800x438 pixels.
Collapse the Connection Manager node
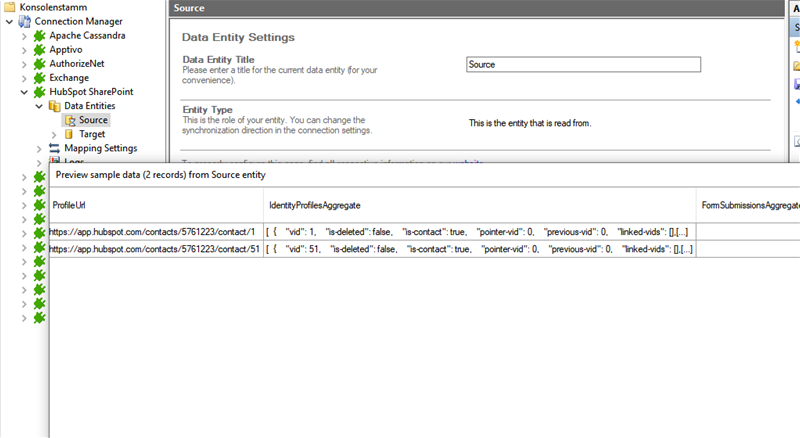coord(9,21)
